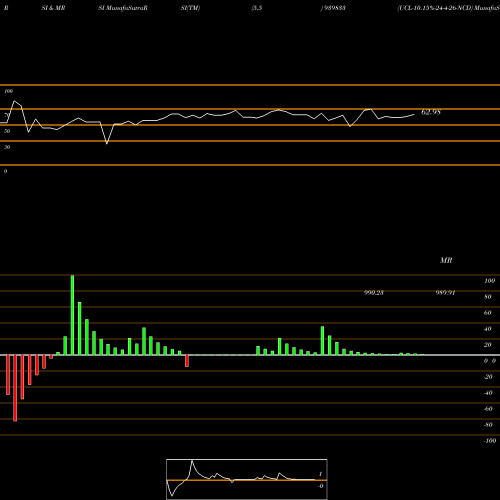Click the -60 label on MR axis
This screenshot has width=500, height=500.
pyautogui.click(x=488, y=409)
